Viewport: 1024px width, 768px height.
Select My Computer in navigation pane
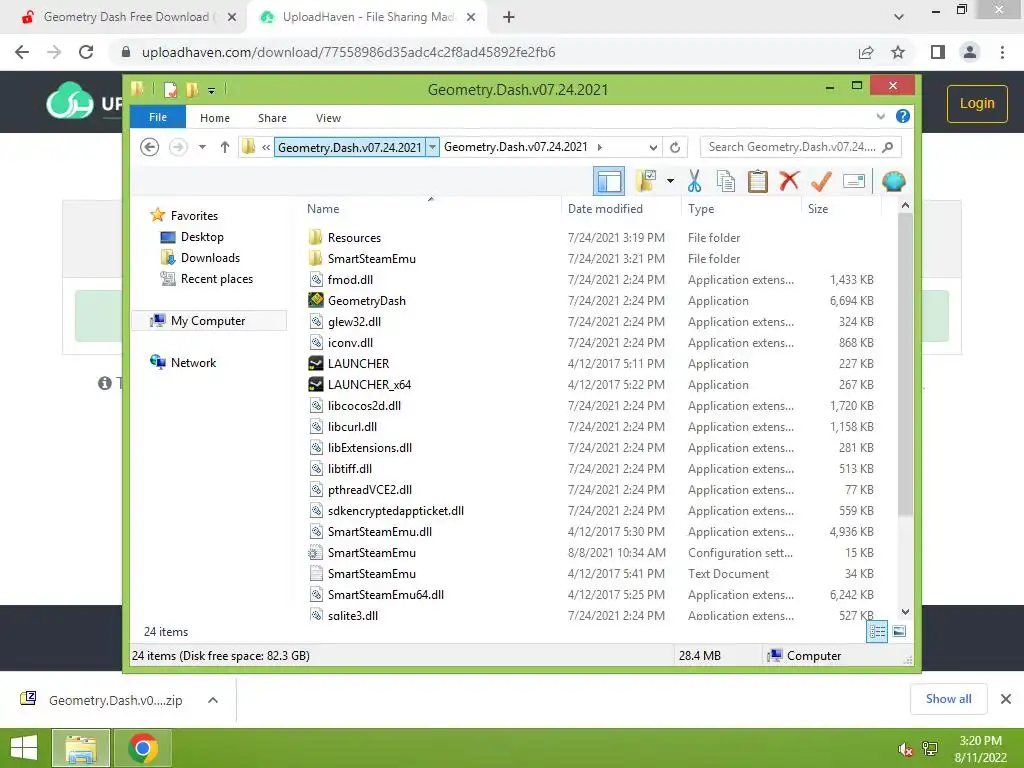[209, 321]
